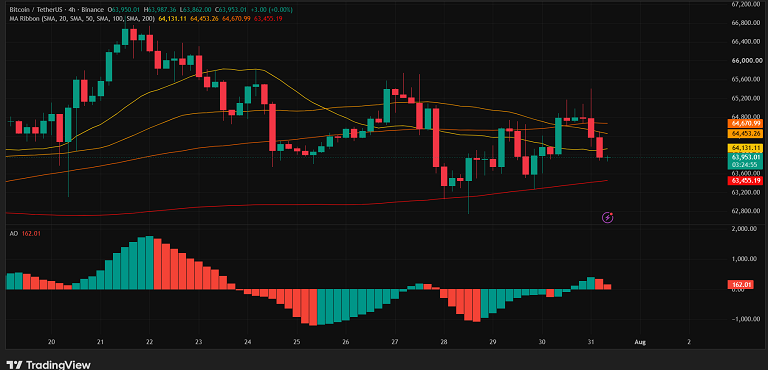Screen dimensions: 768x370
Task: Click the purple lightning flash icon
Action: pos(608,217)
